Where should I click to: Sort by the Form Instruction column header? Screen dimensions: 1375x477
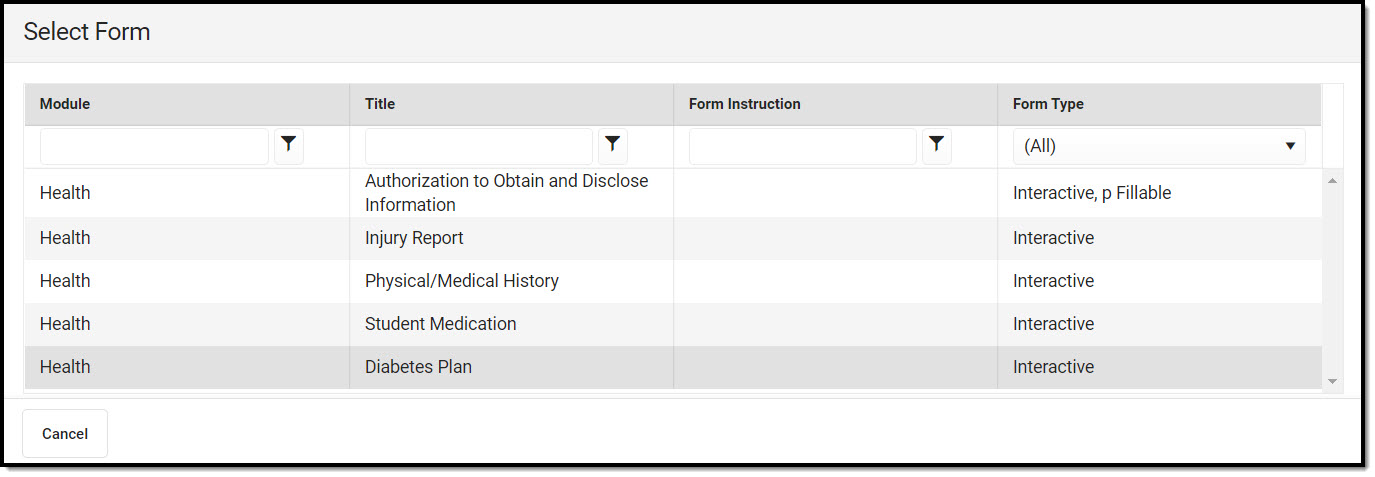coord(744,104)
